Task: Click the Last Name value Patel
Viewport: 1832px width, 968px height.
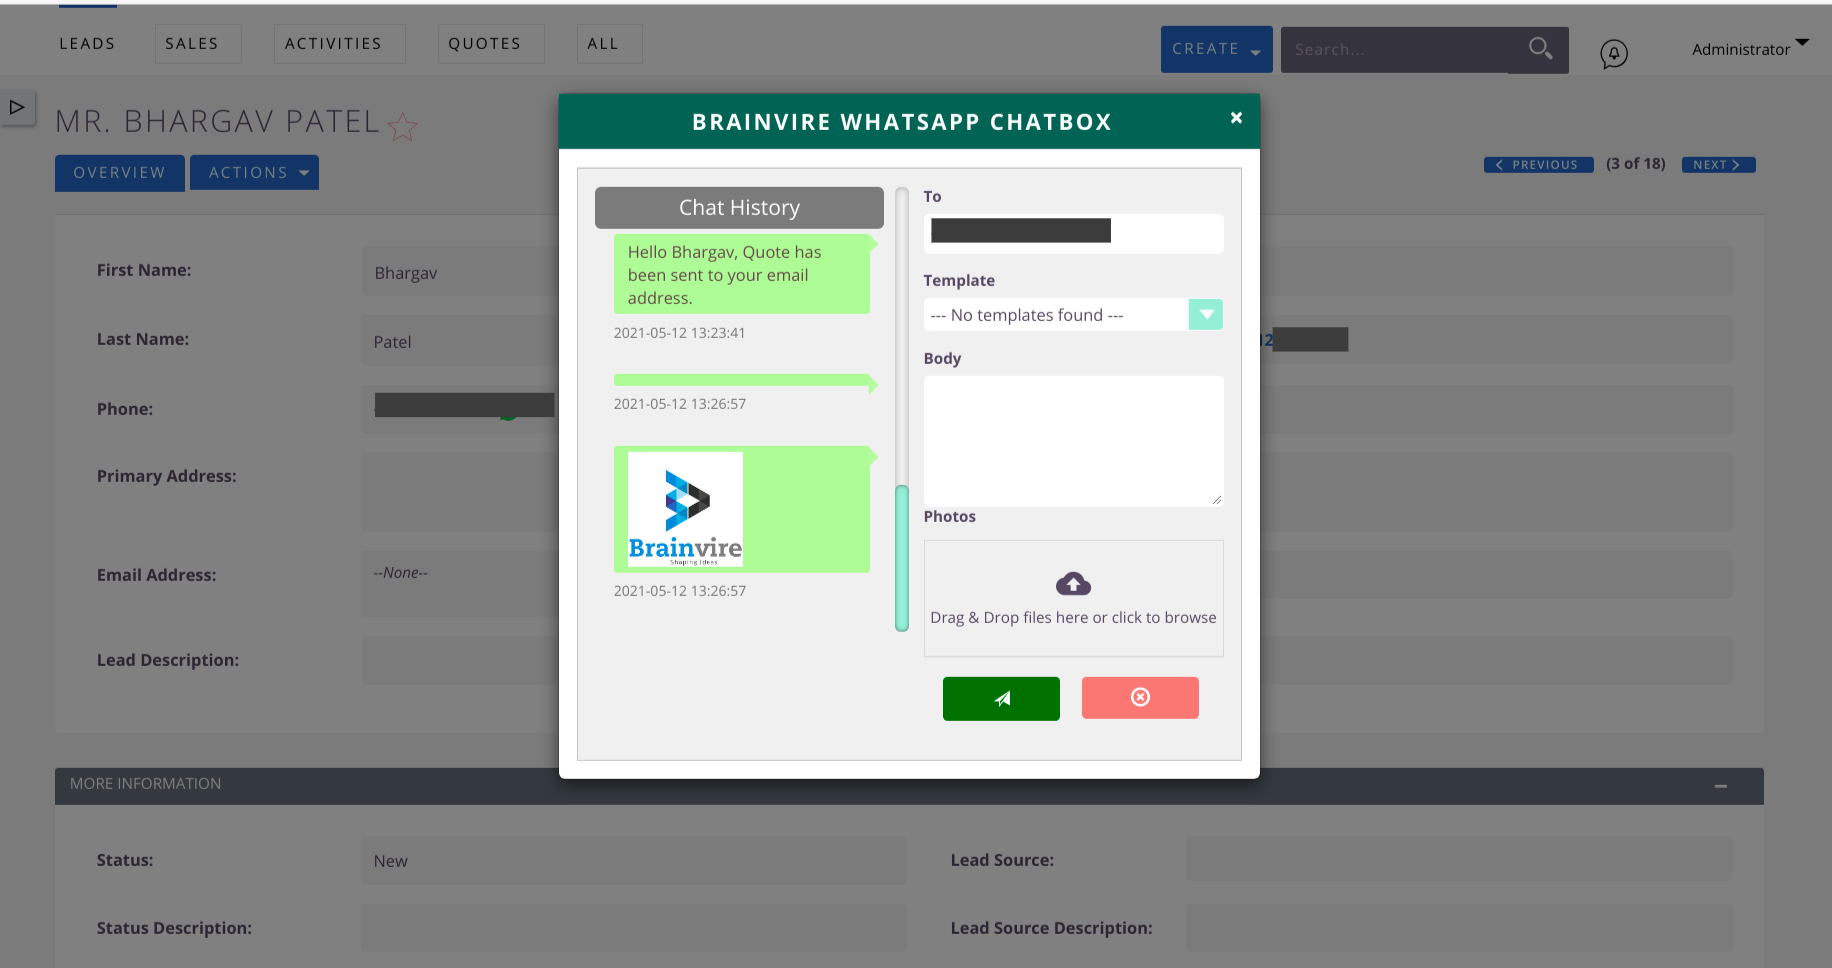Action: pyautogui.click(x=392, y=342)
